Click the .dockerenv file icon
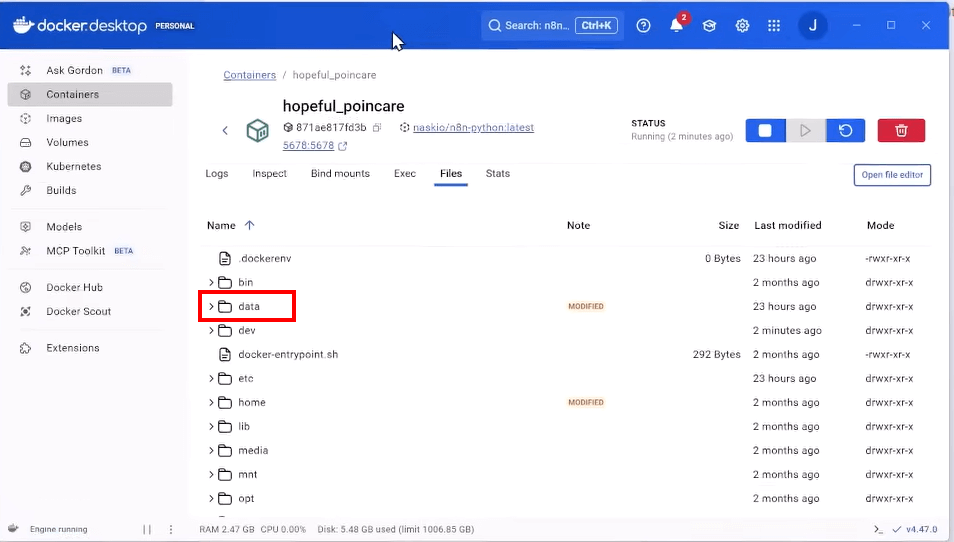Viewport: 954px width, 542px height. 225,259
